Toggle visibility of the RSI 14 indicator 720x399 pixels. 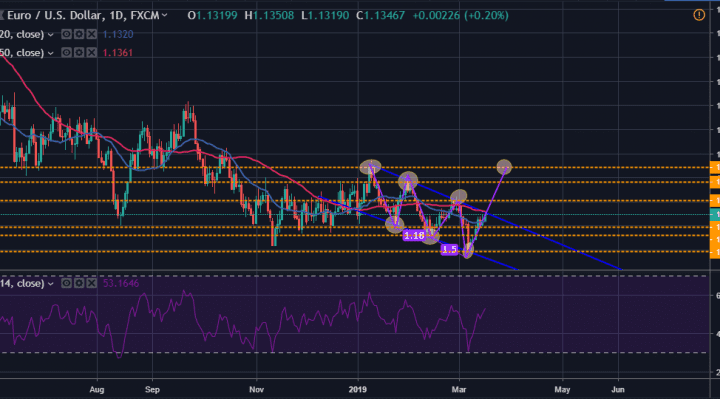pos(67,283)
